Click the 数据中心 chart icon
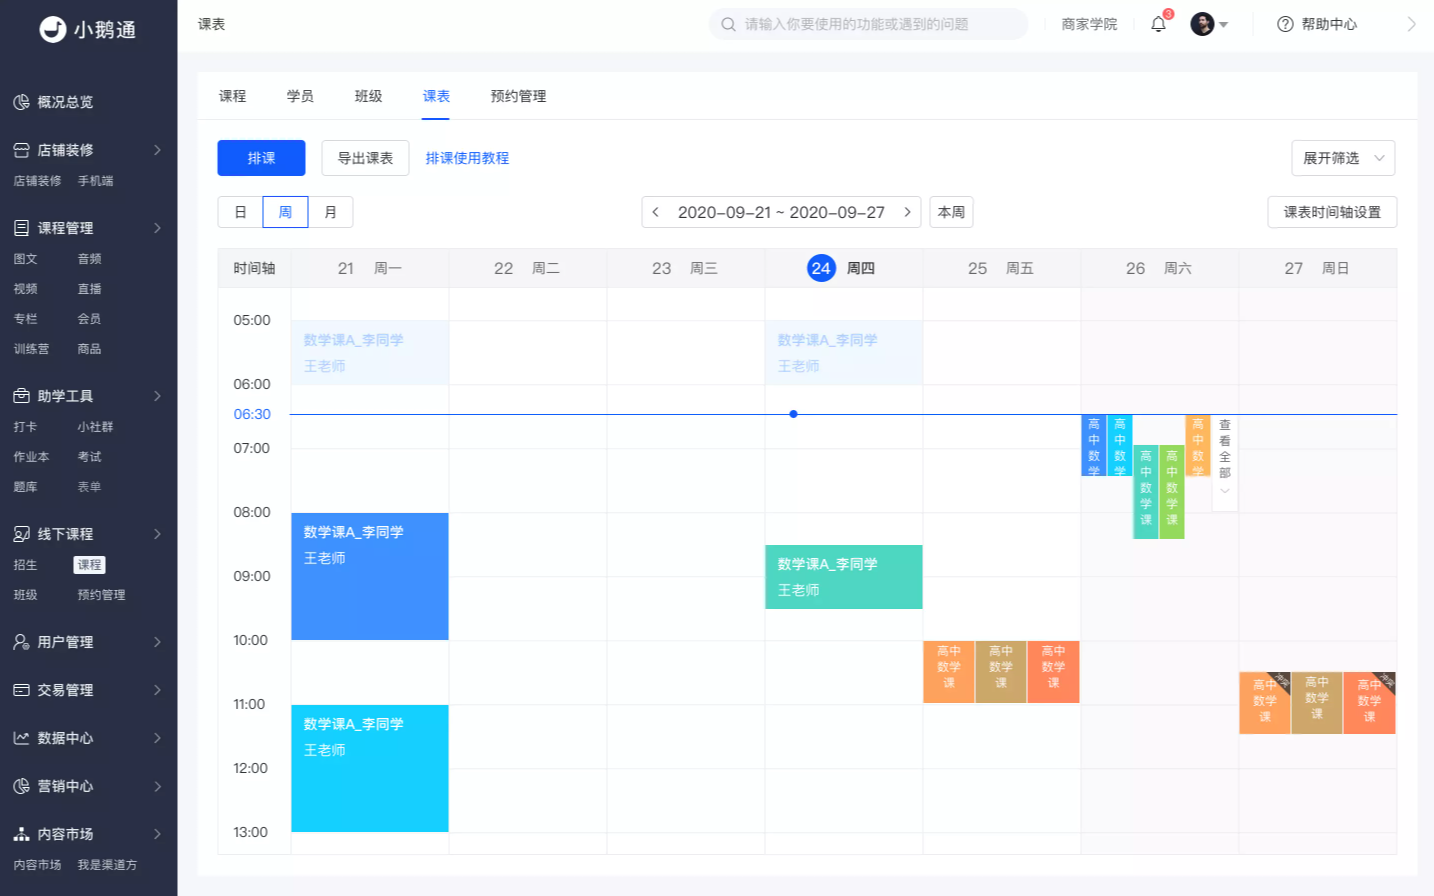 21,738
